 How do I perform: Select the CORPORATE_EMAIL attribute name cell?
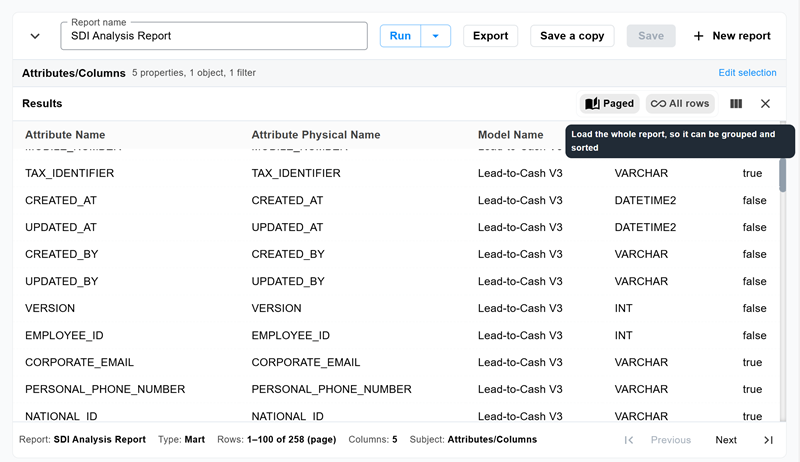(x=79, y=363)
